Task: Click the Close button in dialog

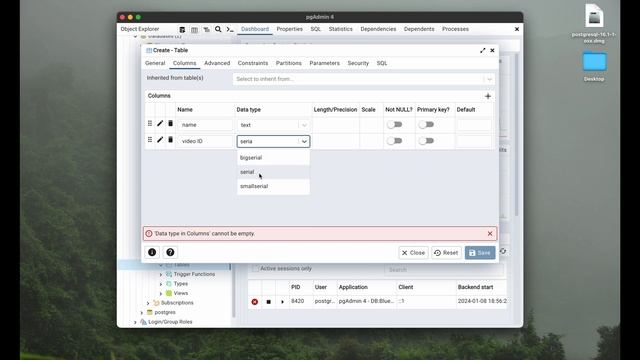Action: [413, 253]
